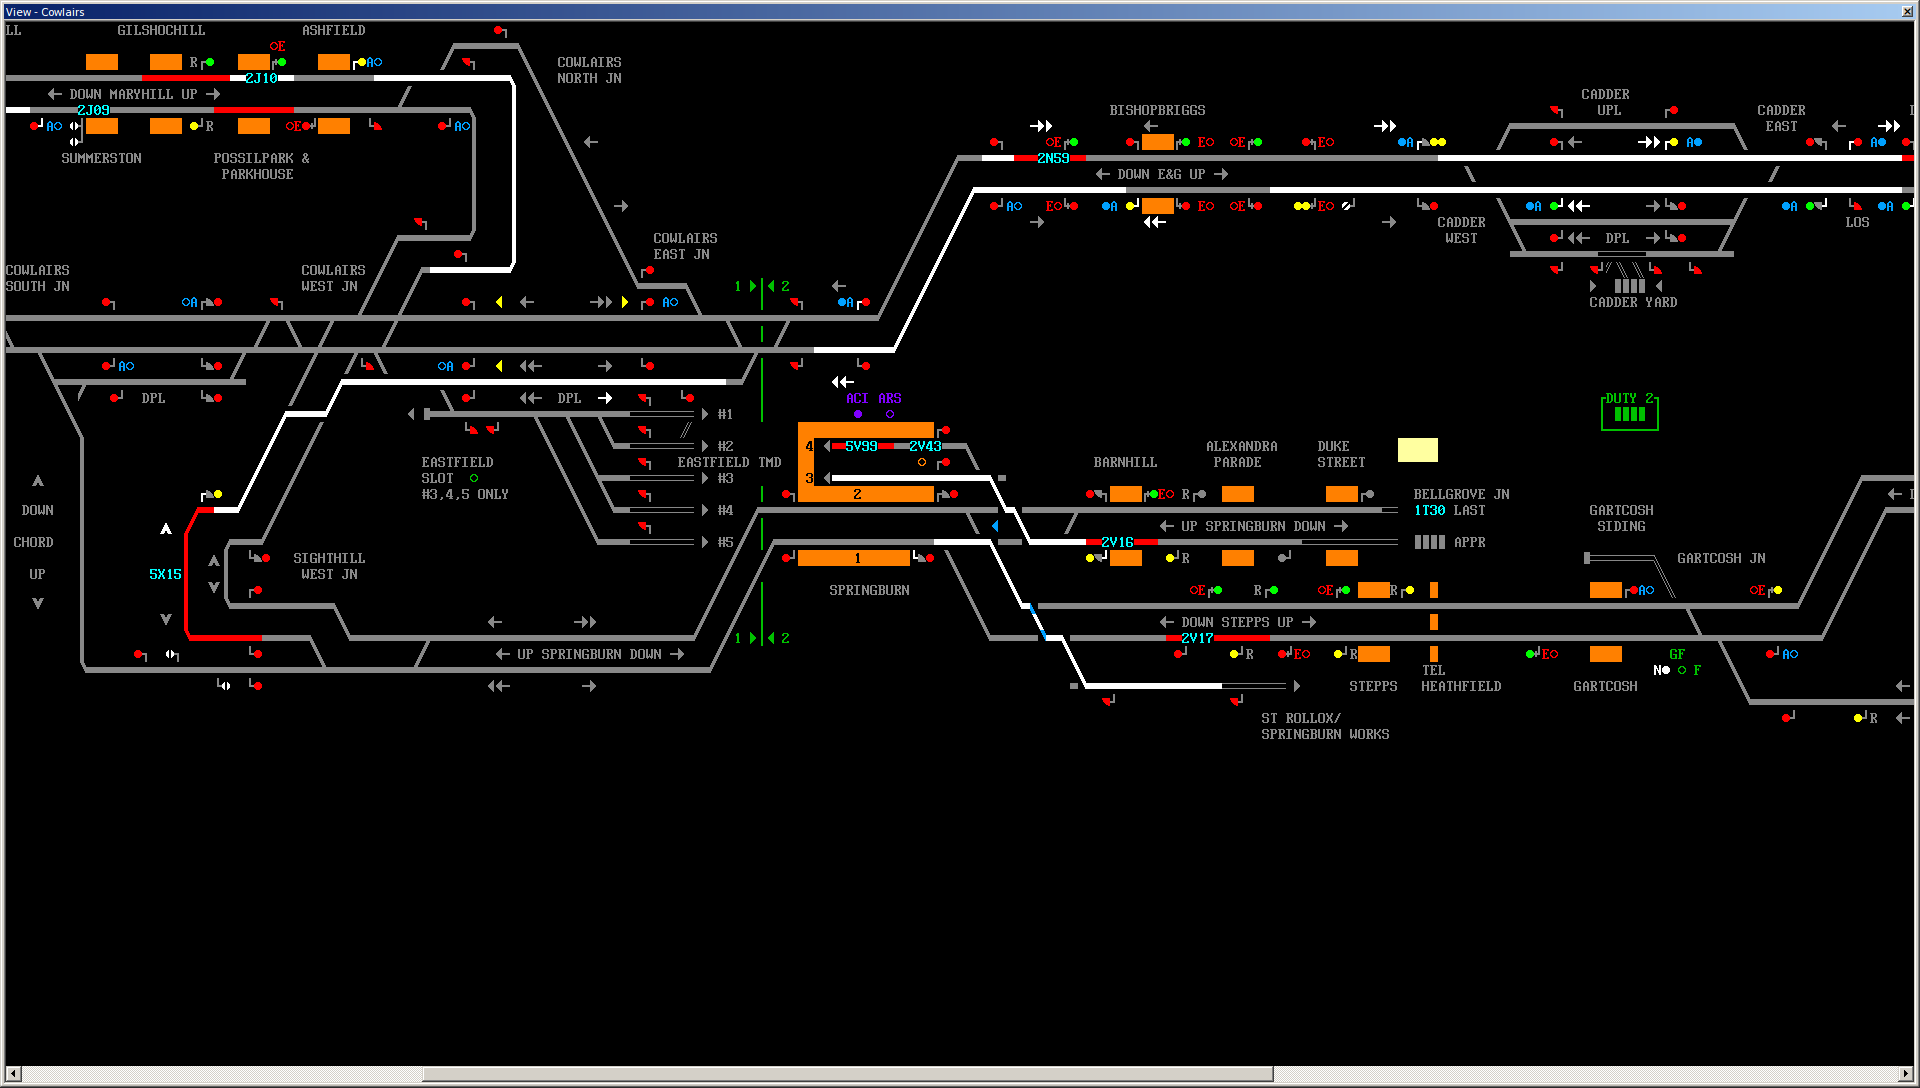The height and width of the screenshot is (1088, 1920).
Task: Click double-yellow signal right of Bishopbriggs upper line
Action: click(1438, 142)
